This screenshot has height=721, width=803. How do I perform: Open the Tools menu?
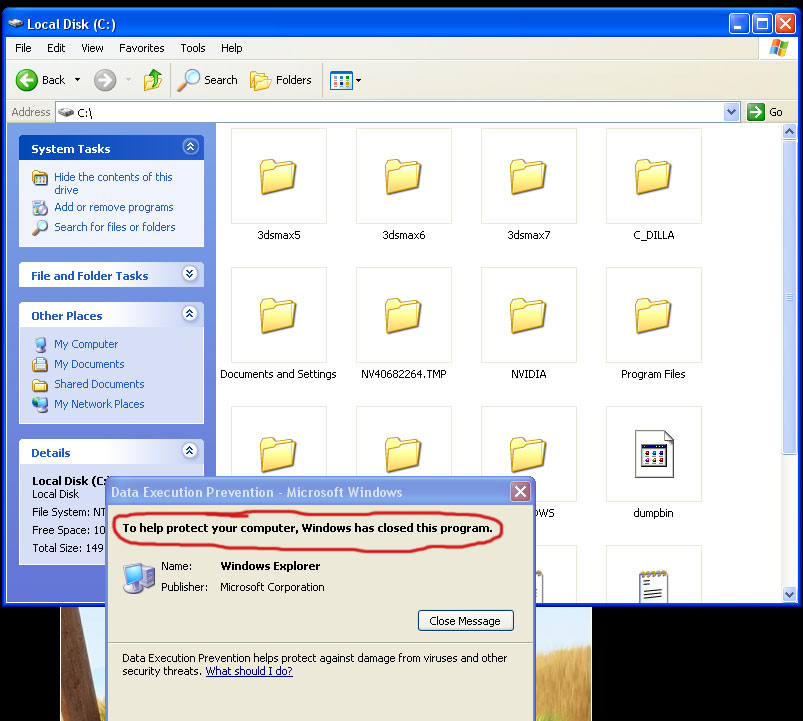coord(193,48)
